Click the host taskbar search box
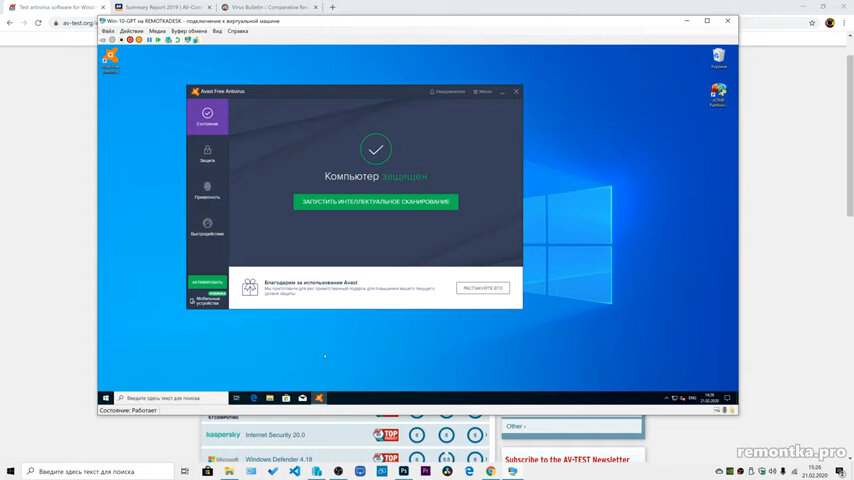 point(98,471)
